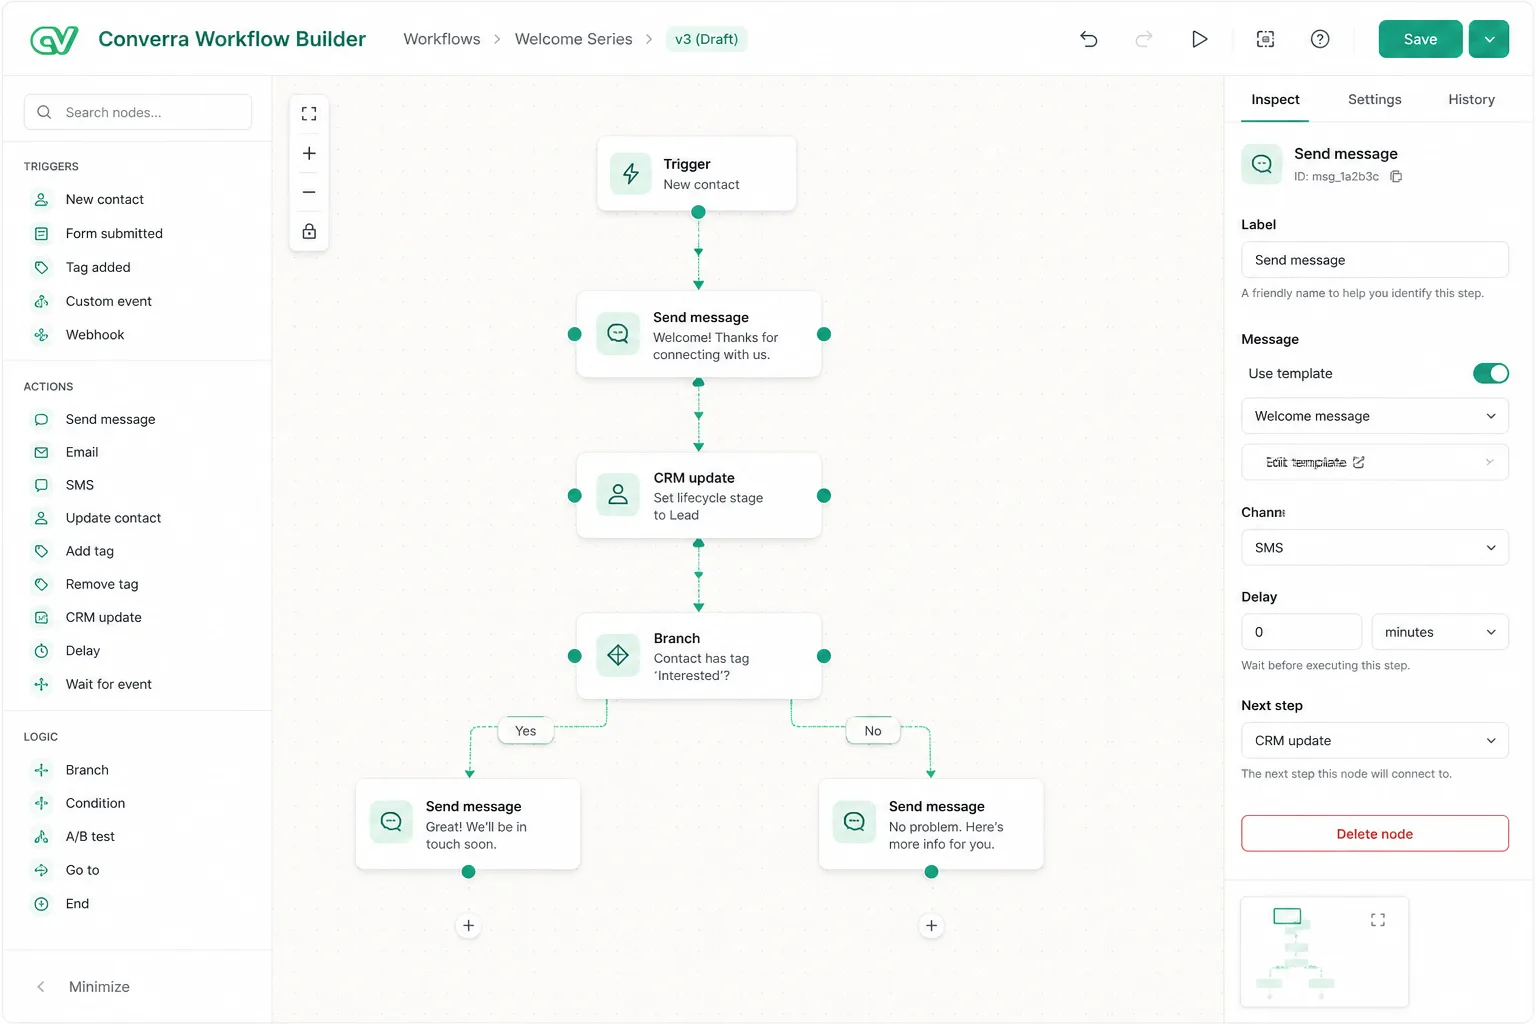Screen dimensions: 1536x1024
Task: Click the focus selection icon in header
Action: click(x=1265, y=39)
